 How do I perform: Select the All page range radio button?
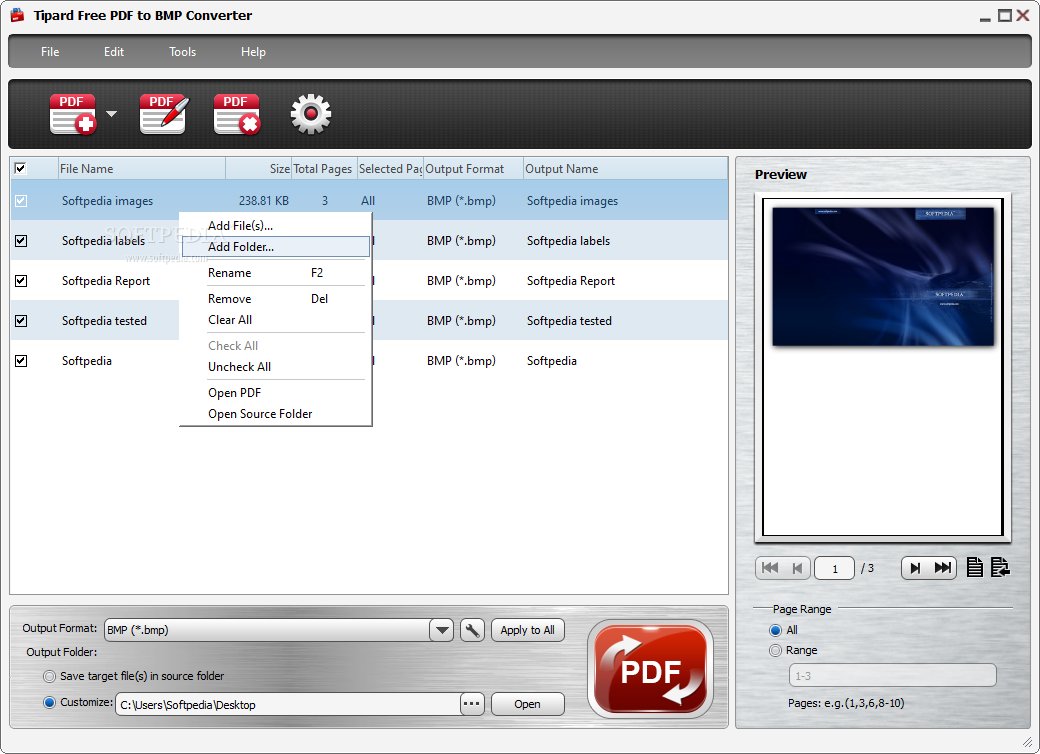pyautogui.click(x=775, y=630)
